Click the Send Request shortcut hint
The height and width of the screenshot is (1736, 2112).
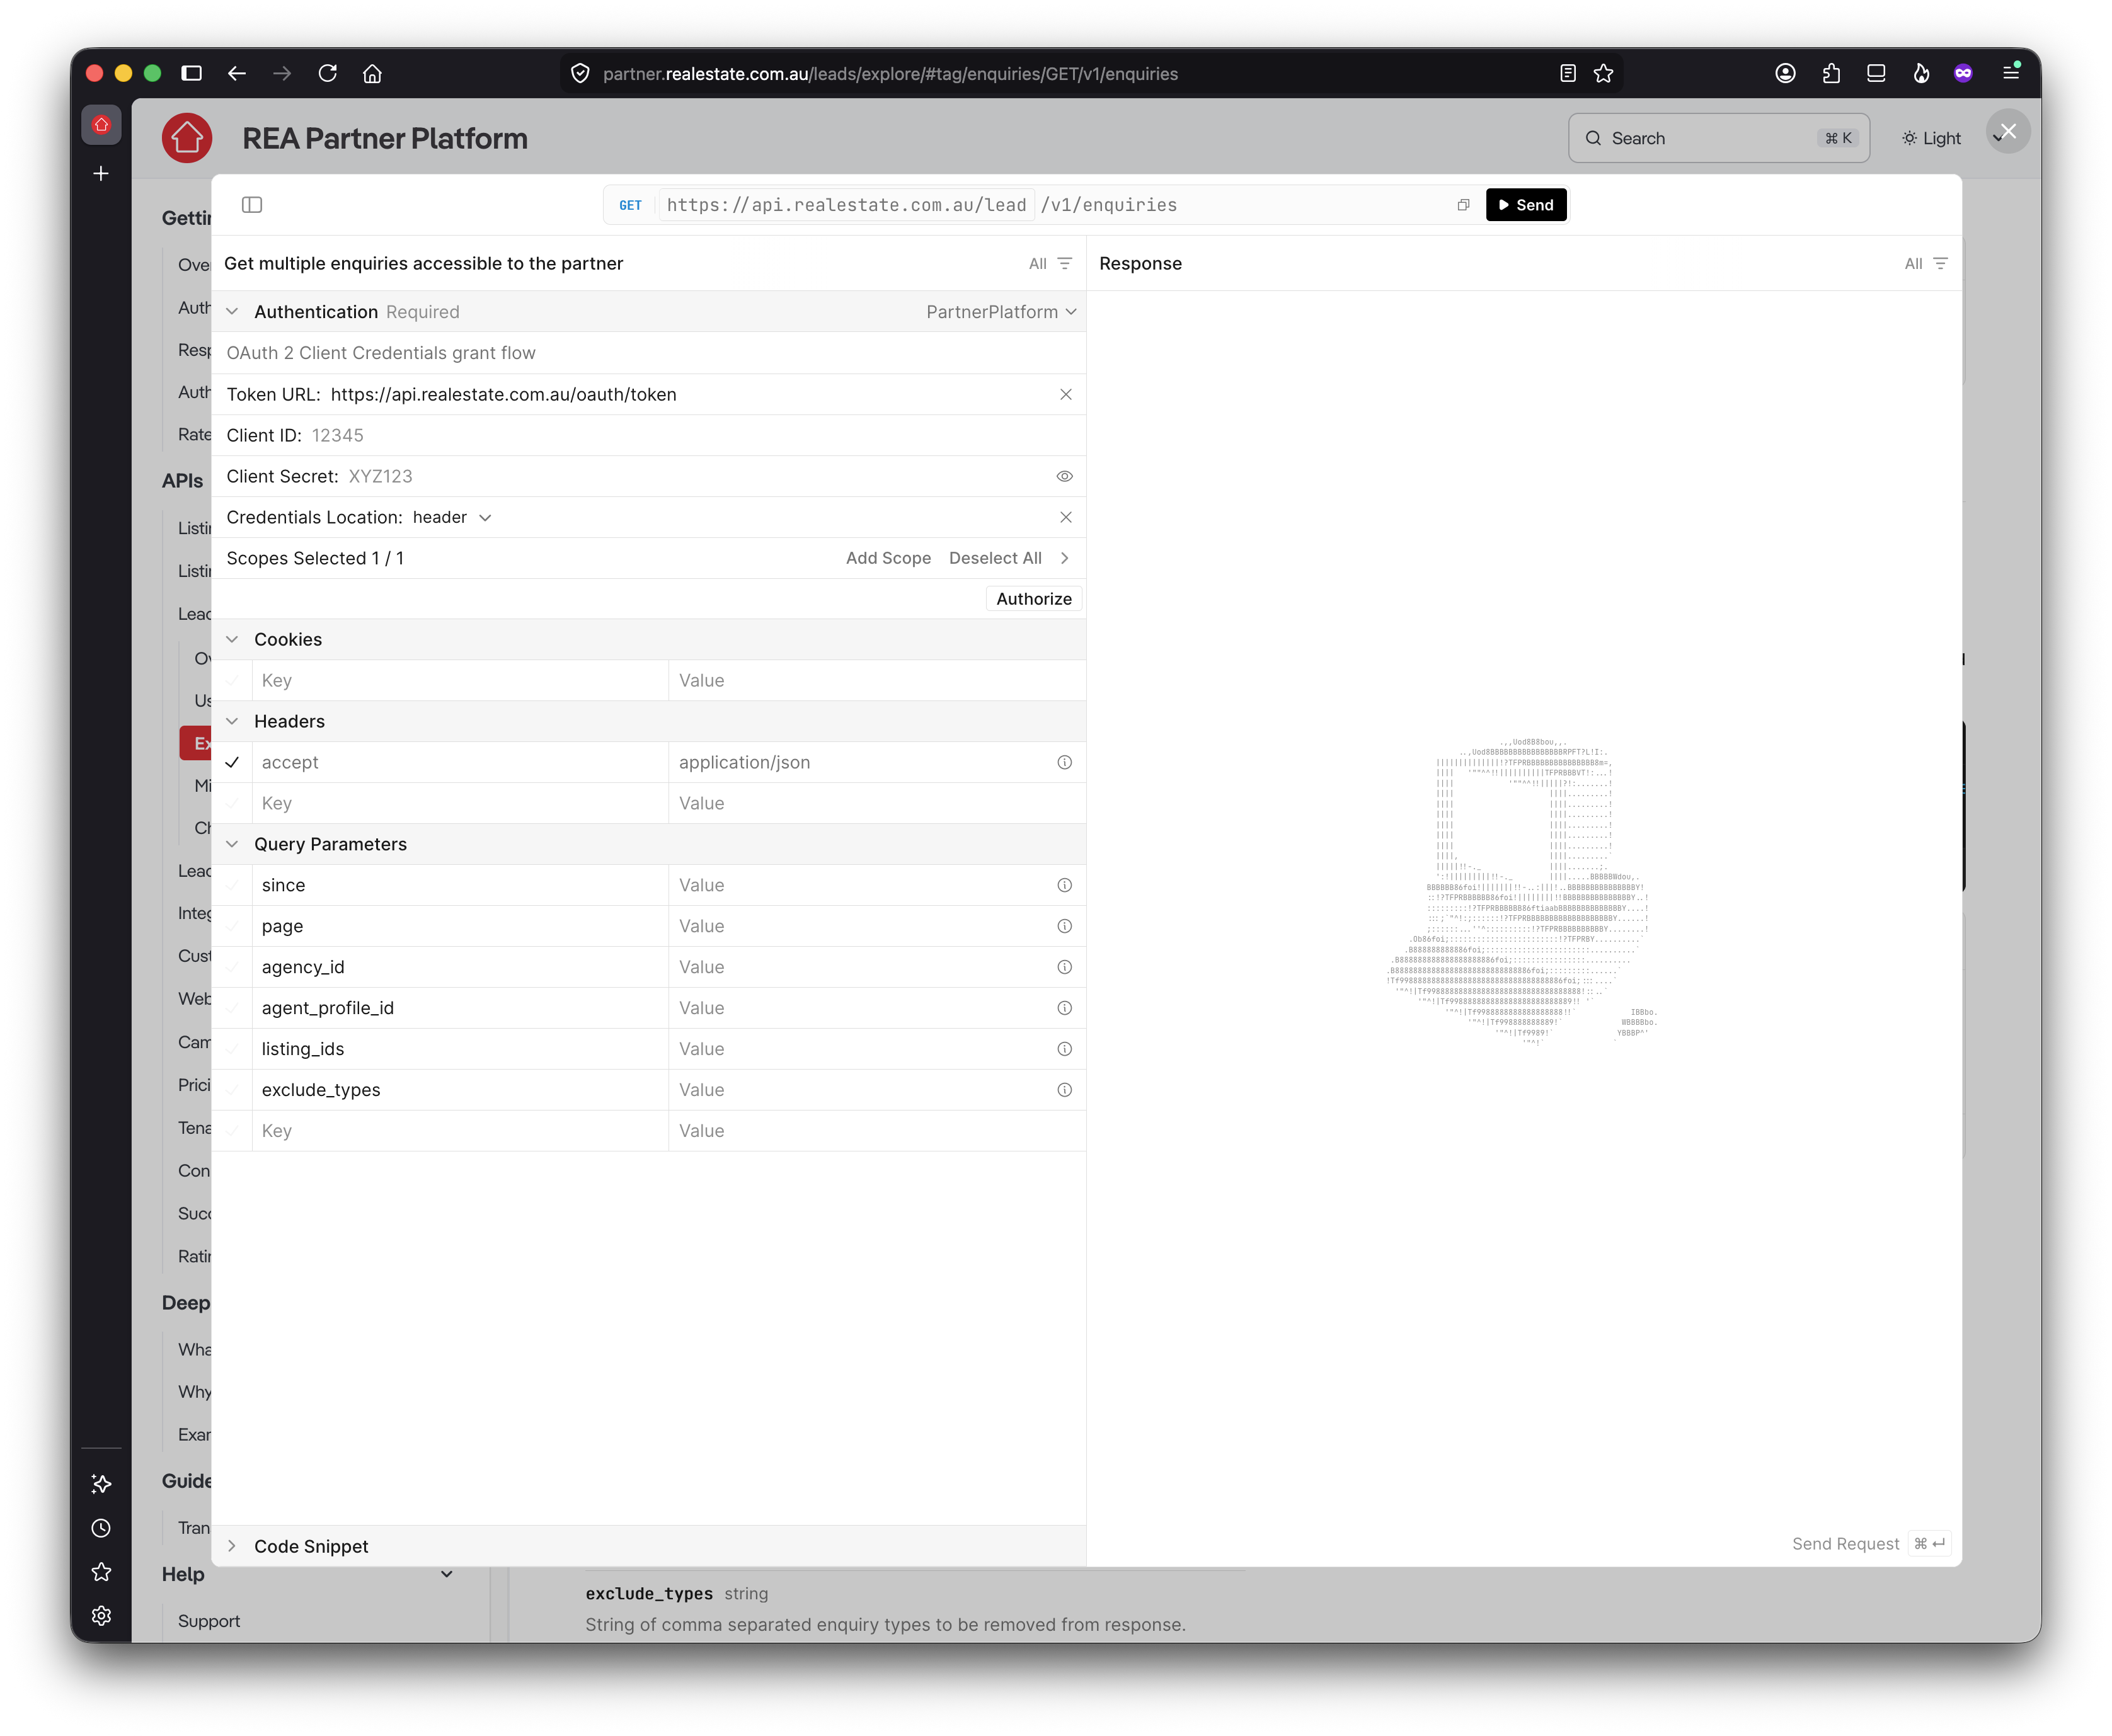1870,1545
